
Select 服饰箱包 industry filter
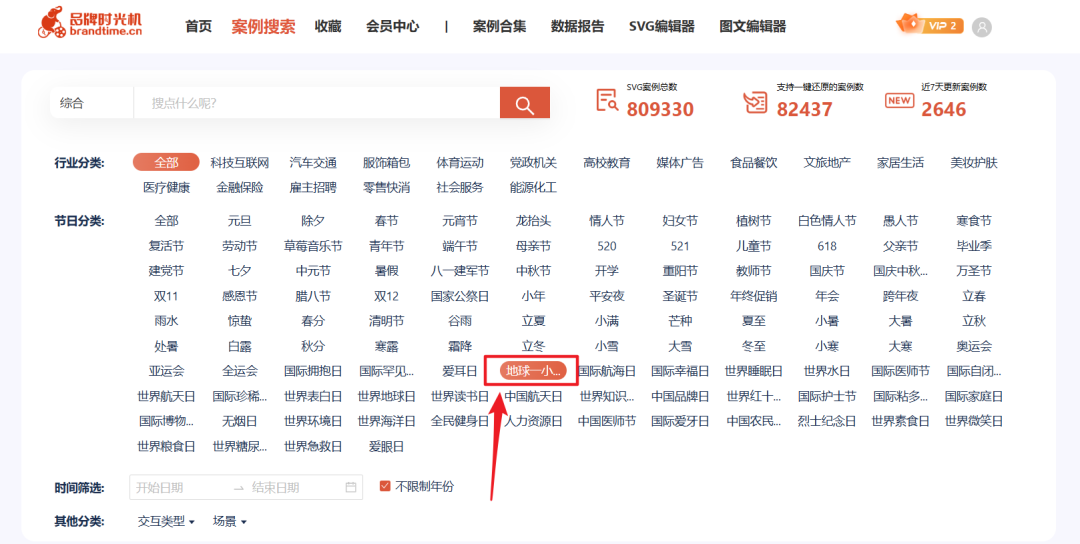click(x=386, y=163)
